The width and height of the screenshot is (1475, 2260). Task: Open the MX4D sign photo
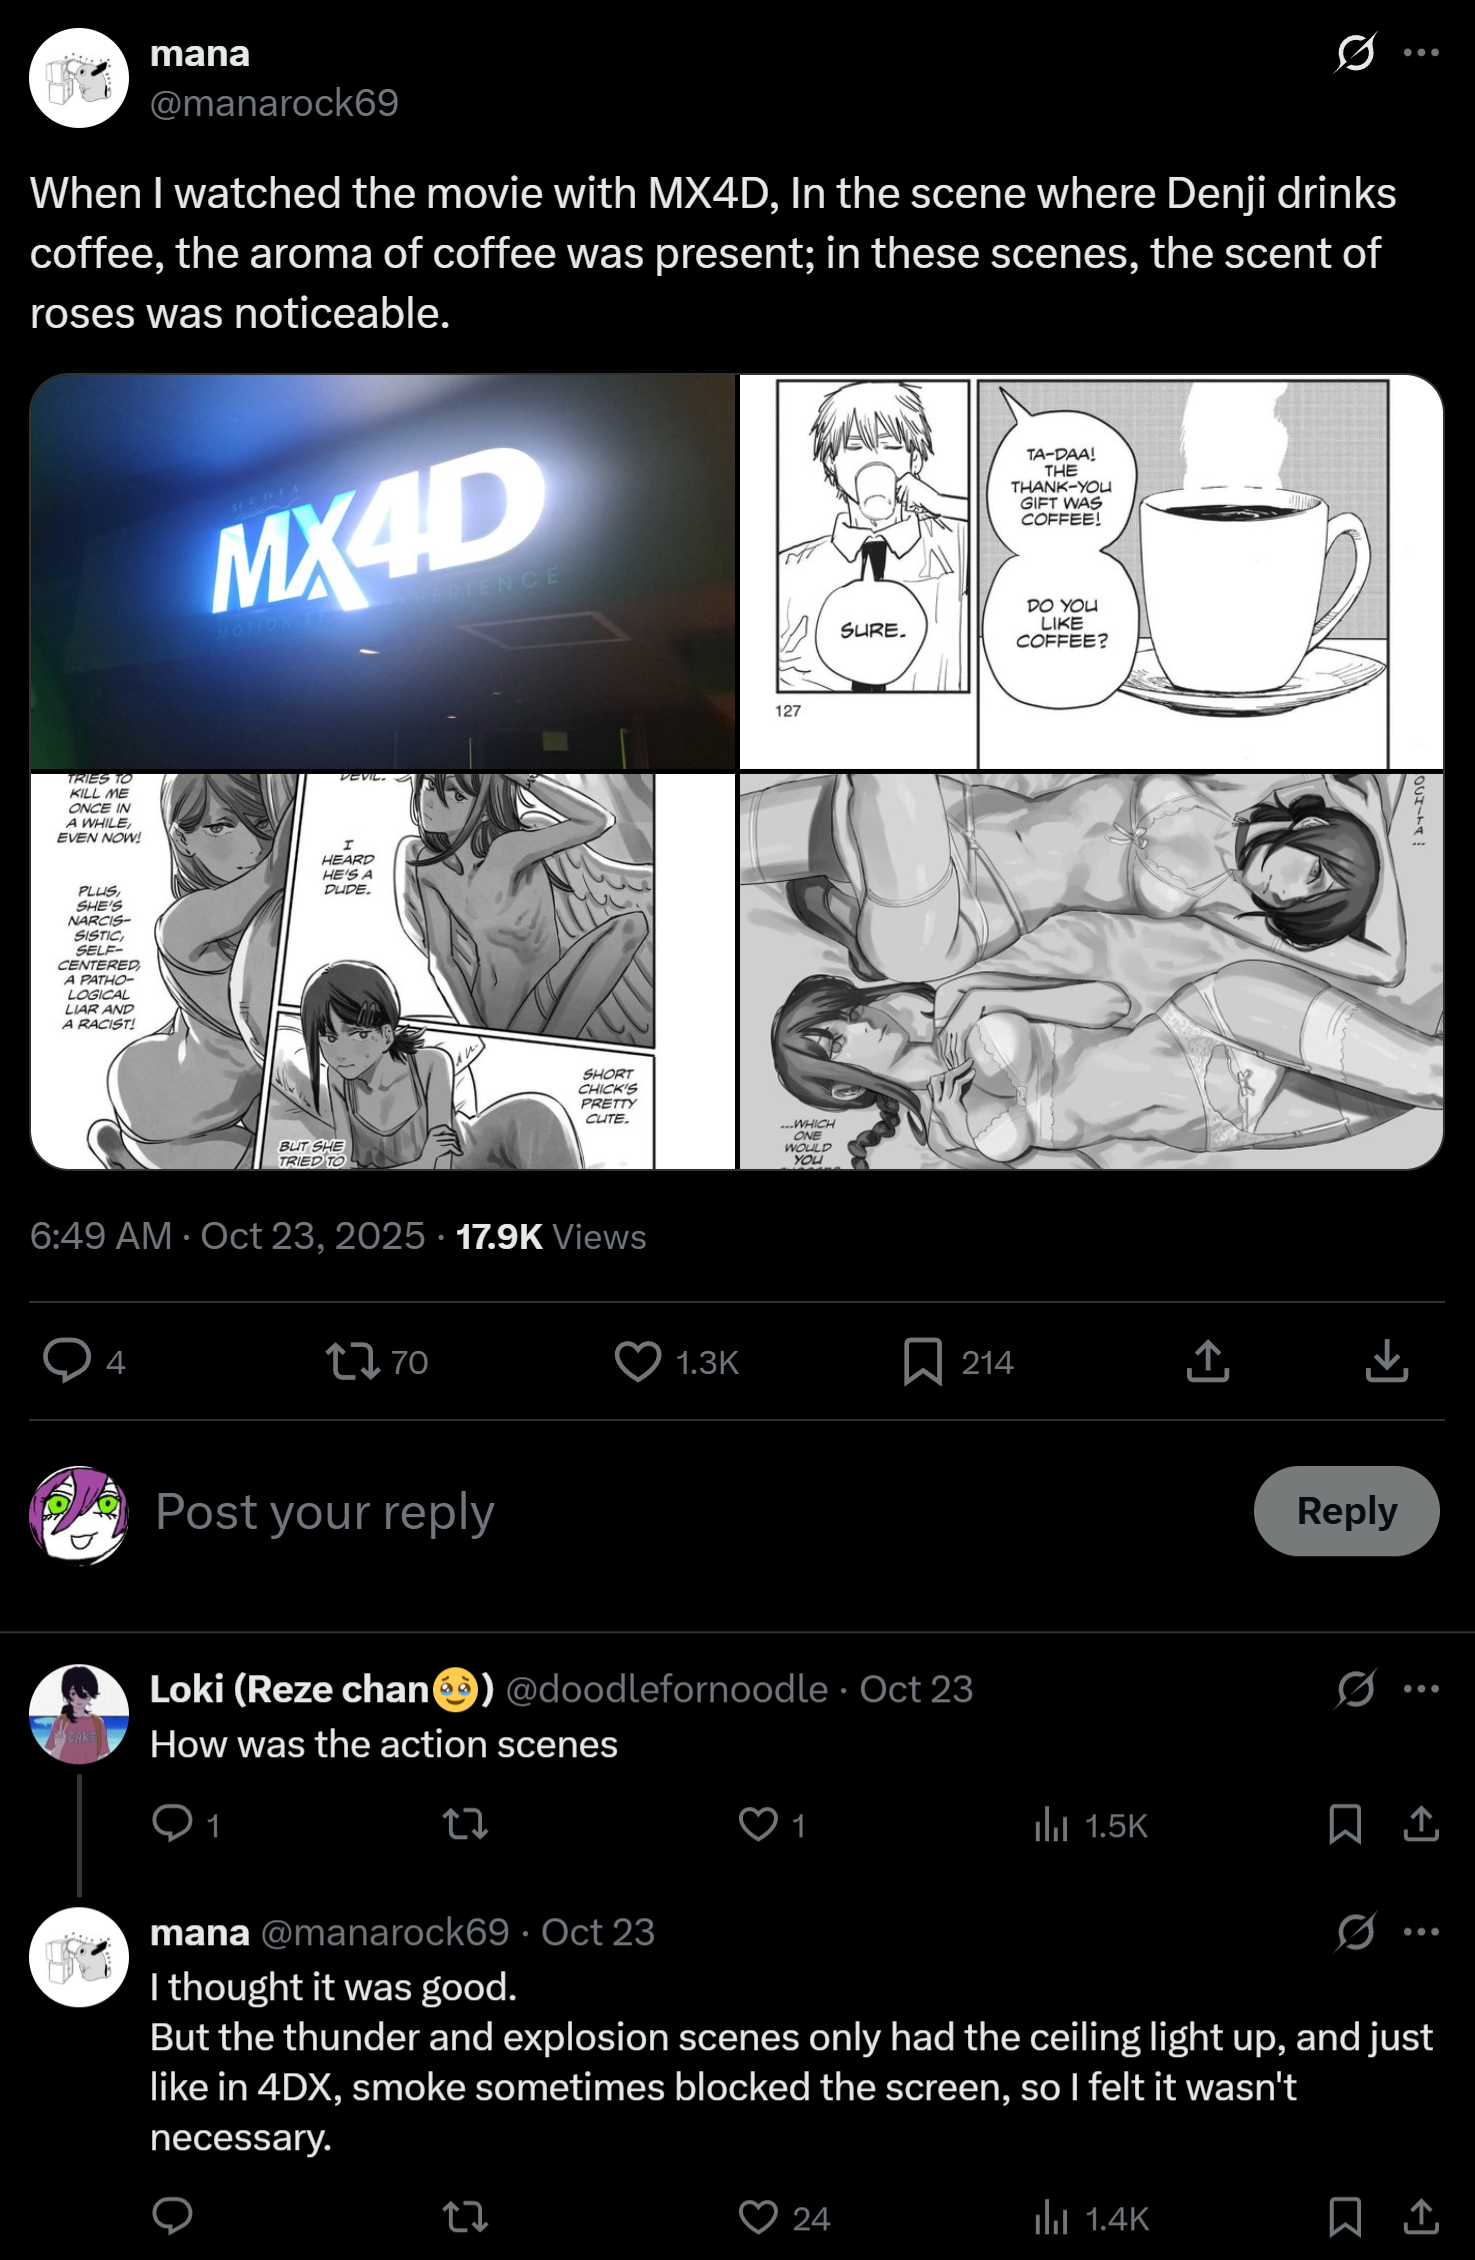pyautogui.click(x=383, y=571)
